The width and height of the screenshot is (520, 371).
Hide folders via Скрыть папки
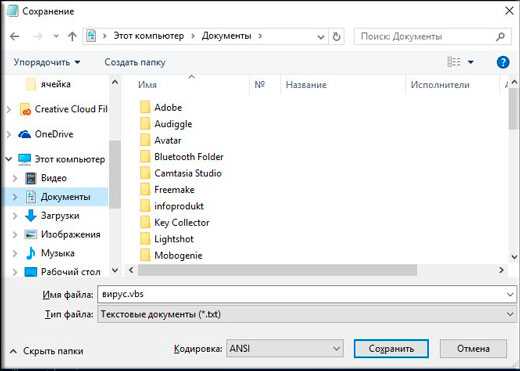47,351
